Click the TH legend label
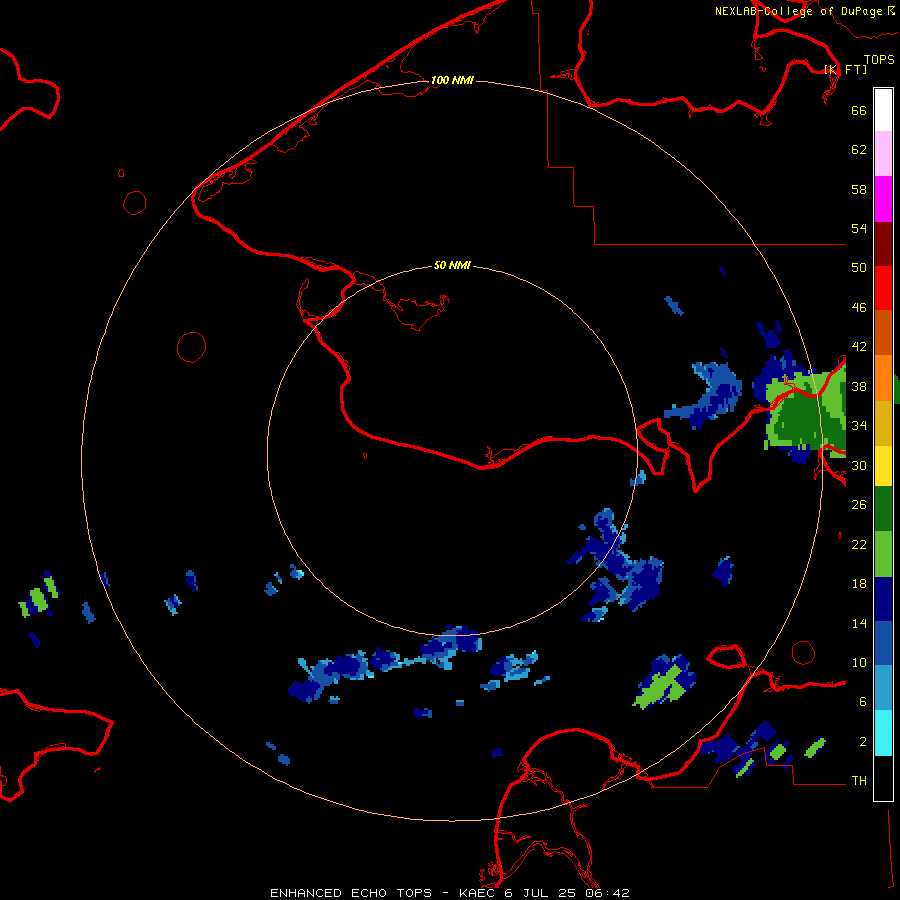The image size is (900, 900). click(x=859, y=781)
